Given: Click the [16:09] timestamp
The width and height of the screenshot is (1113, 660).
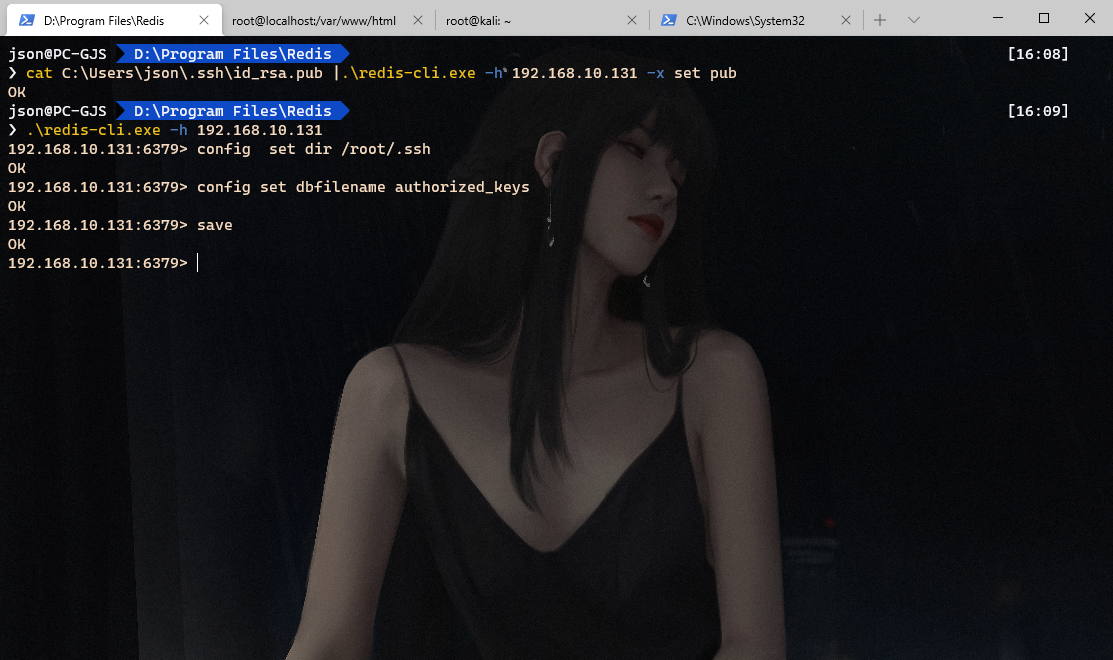Looking at the screenshot, I should (x=1038, y=111).
